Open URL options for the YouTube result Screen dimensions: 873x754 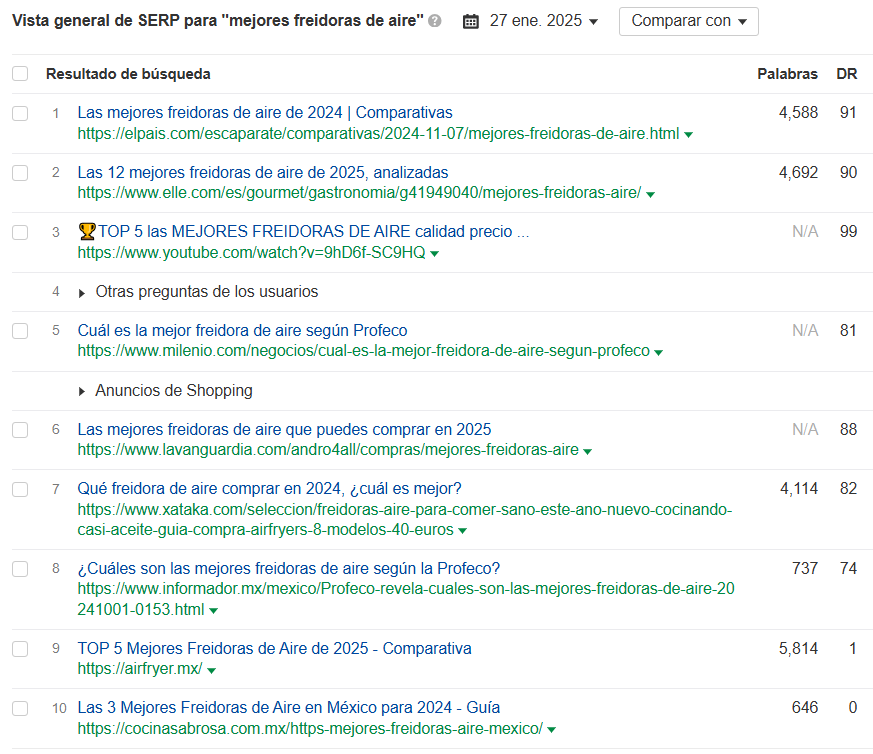(434, 253)
